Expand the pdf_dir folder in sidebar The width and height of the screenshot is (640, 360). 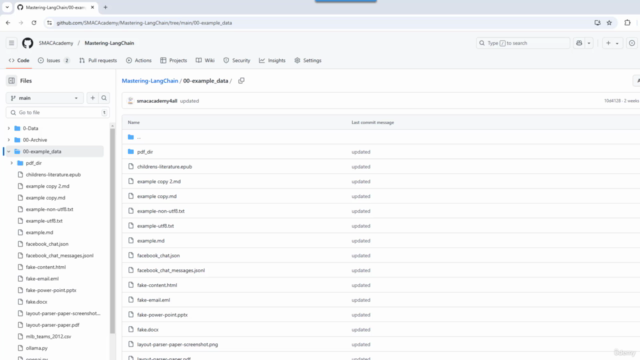(x=11, y=163)
